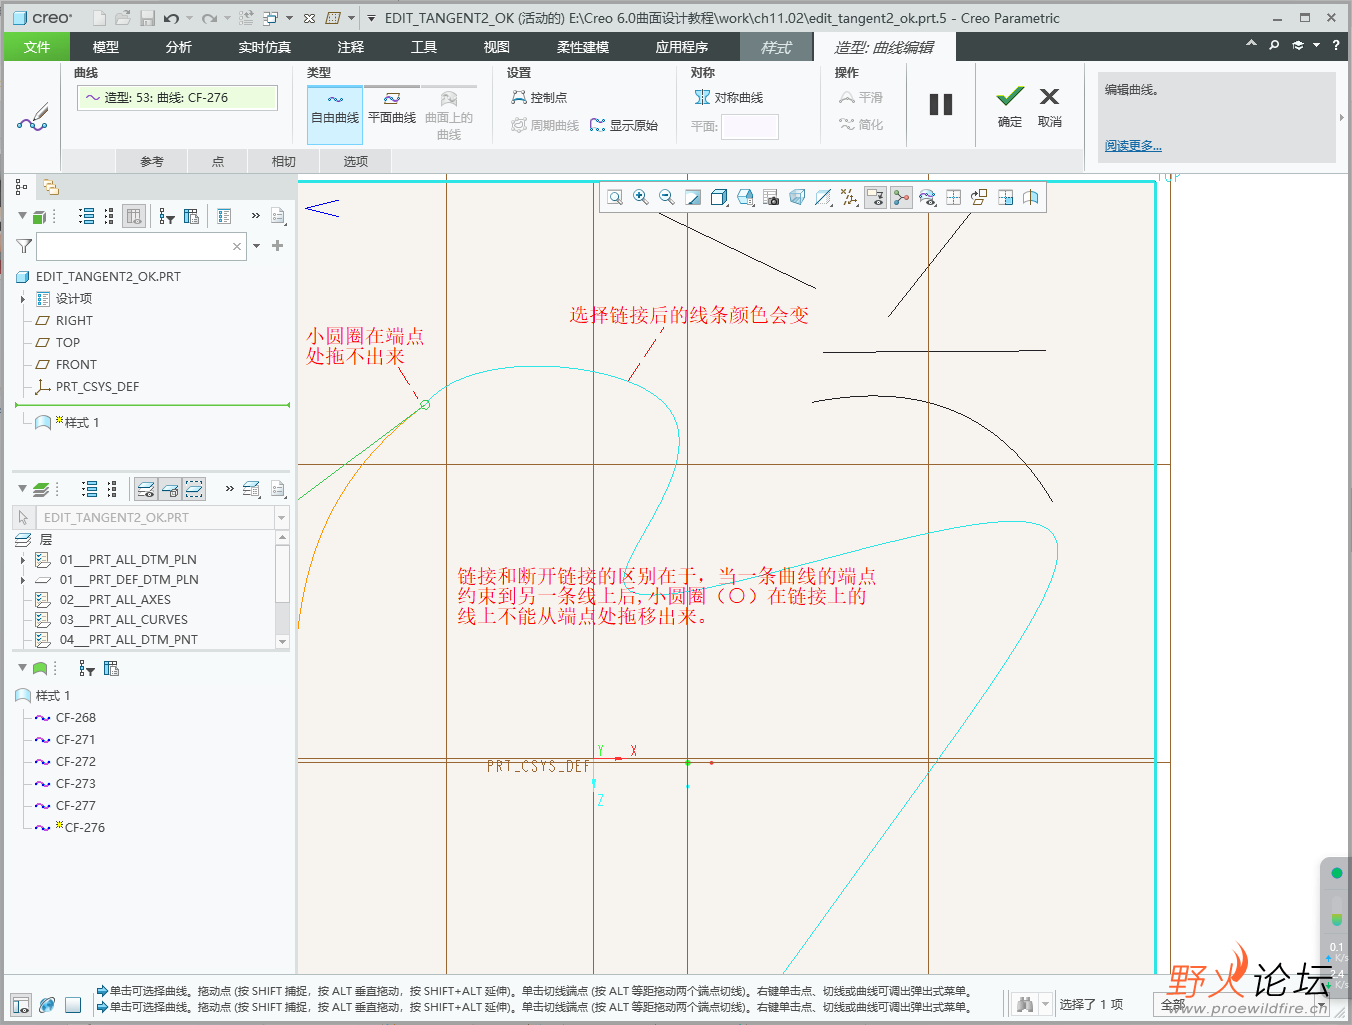Click Refit icon in graphics toolbar
The image size is (1352, 1025).
[615, 197]
